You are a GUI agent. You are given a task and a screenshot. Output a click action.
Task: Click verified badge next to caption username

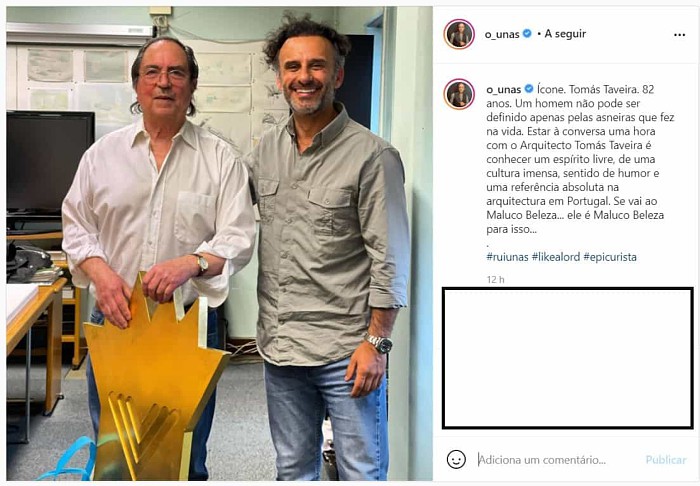tap(529, 89)
